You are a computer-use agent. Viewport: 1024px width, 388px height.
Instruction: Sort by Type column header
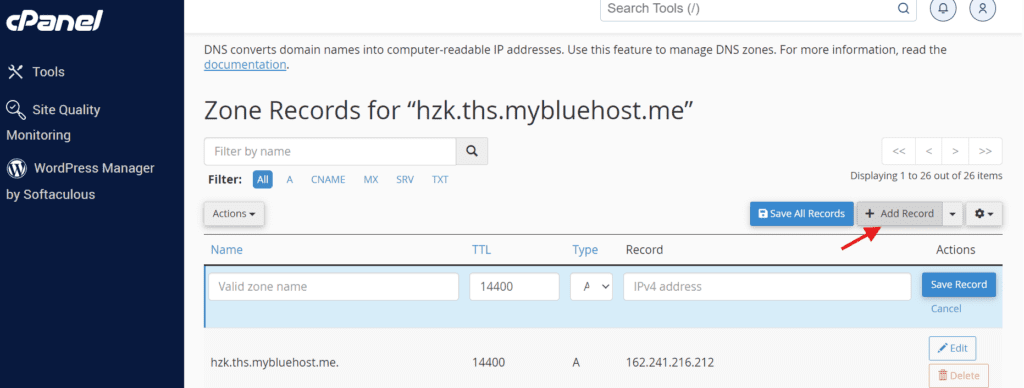pyautogui.click(x=585, y=250)
